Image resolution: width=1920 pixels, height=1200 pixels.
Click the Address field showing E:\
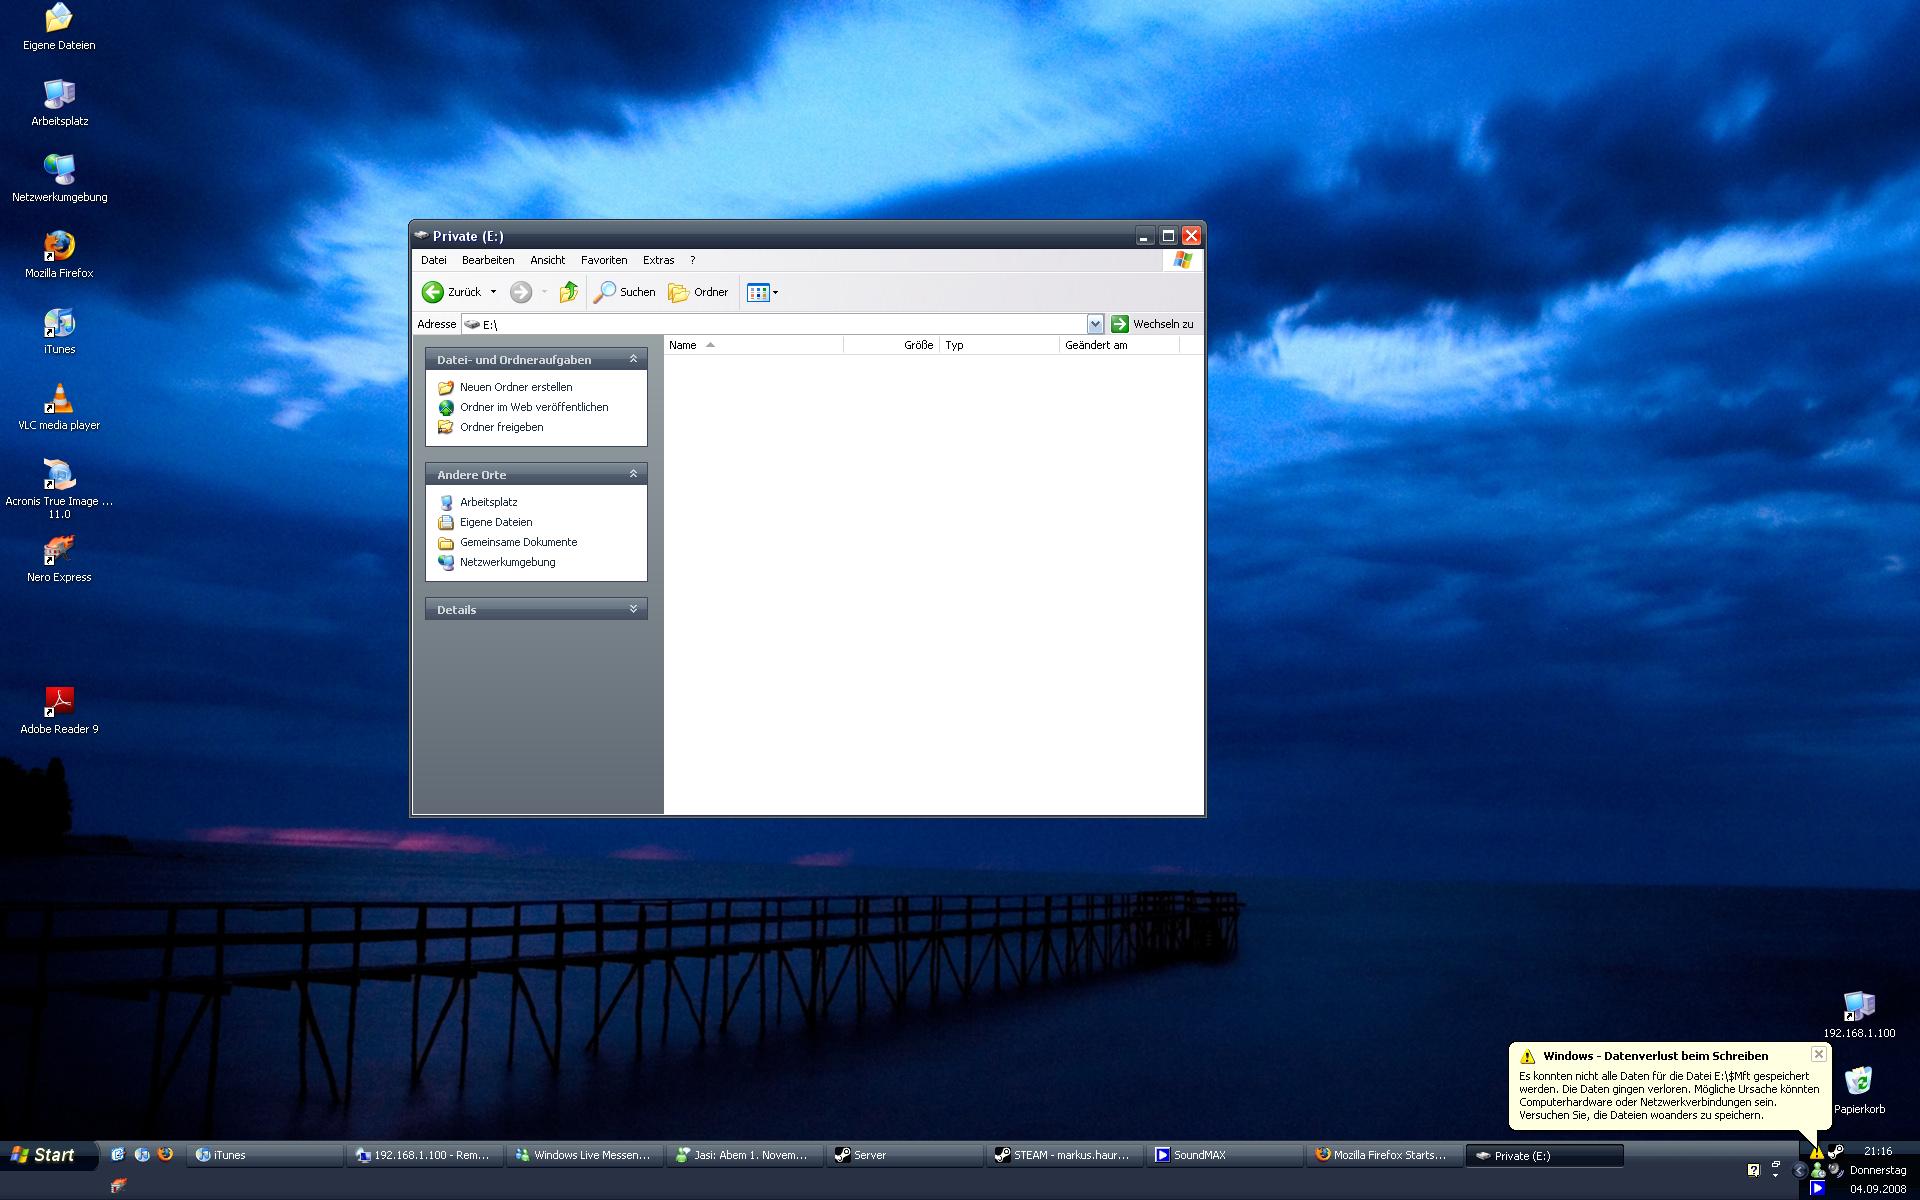(x=780, y=324)
